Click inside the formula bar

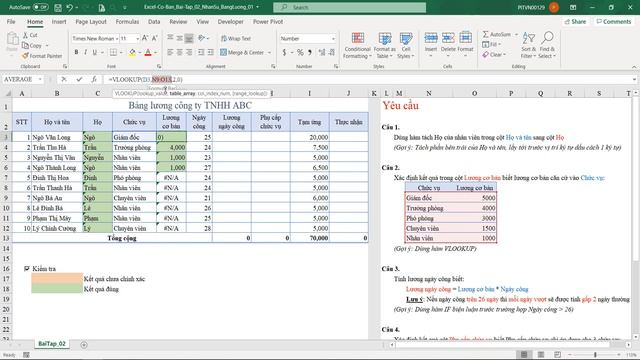(367, 79)
